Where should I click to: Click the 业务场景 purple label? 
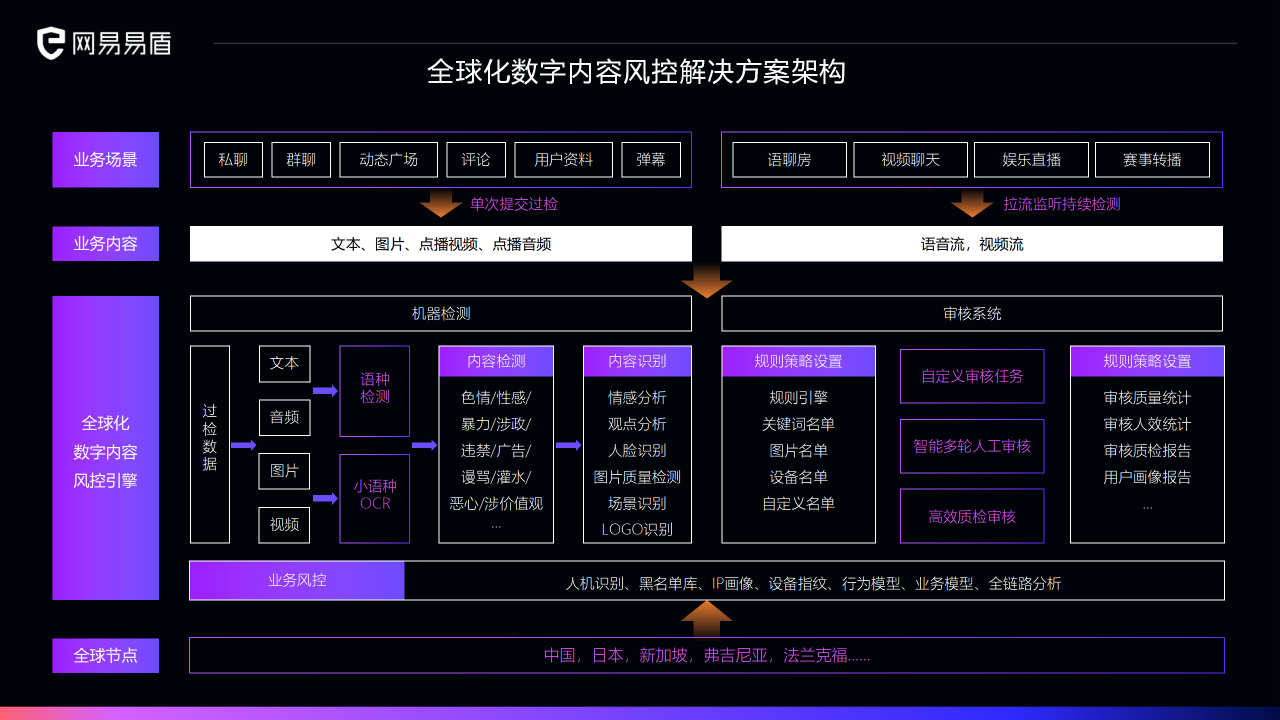tap(105, 160)
